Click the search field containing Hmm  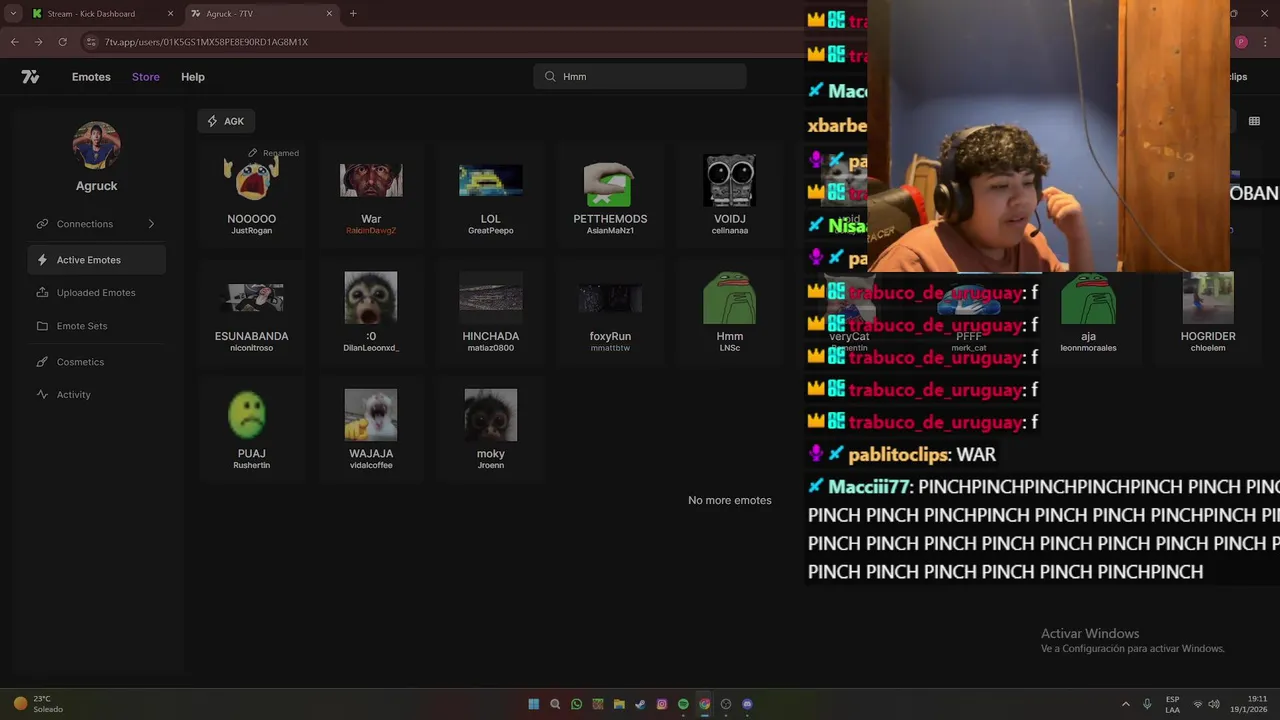[x=640, y=77]
